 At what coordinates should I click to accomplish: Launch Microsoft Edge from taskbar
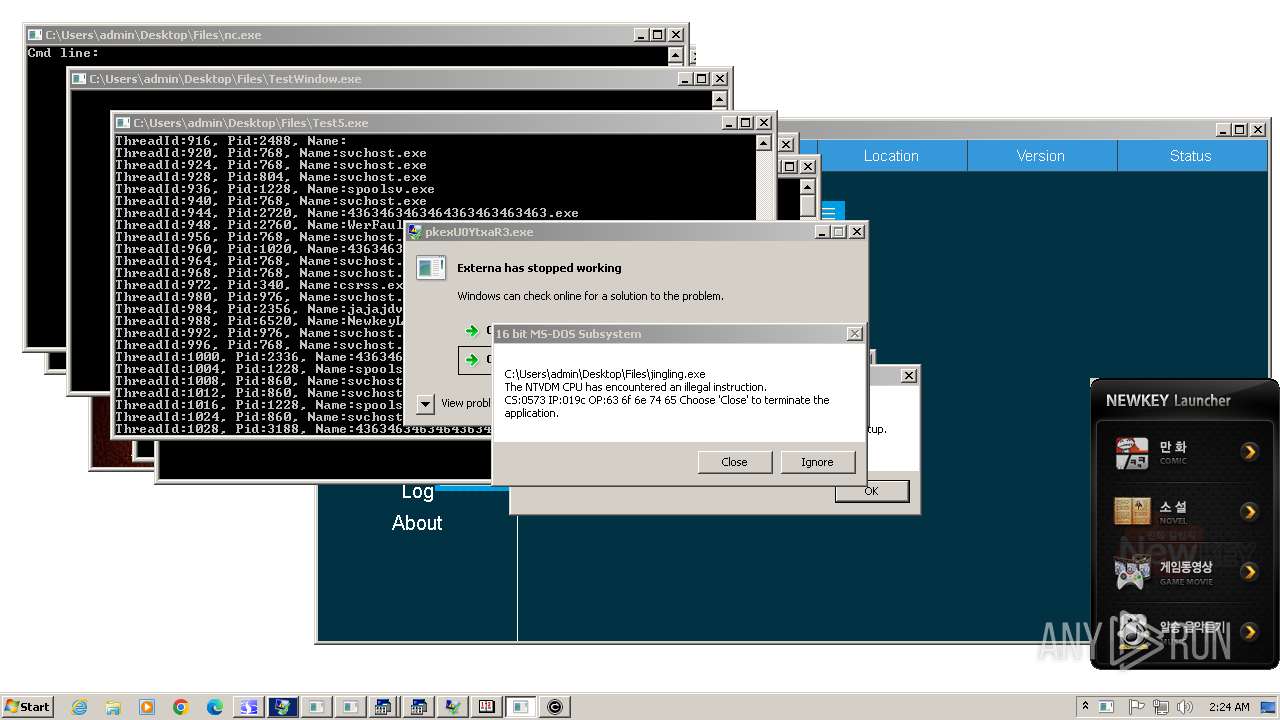point(215,707)
